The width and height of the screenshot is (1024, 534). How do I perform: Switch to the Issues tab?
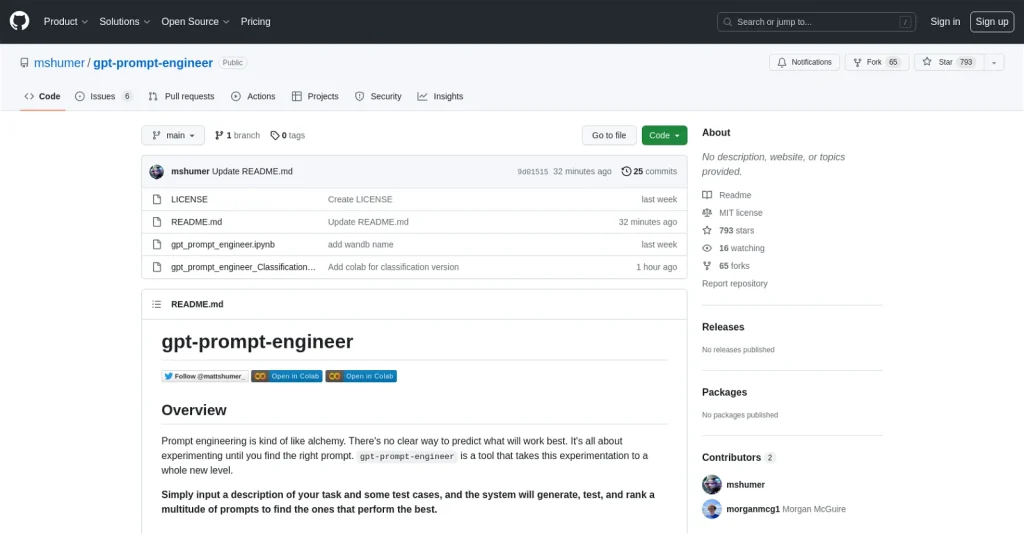(104, 96)
